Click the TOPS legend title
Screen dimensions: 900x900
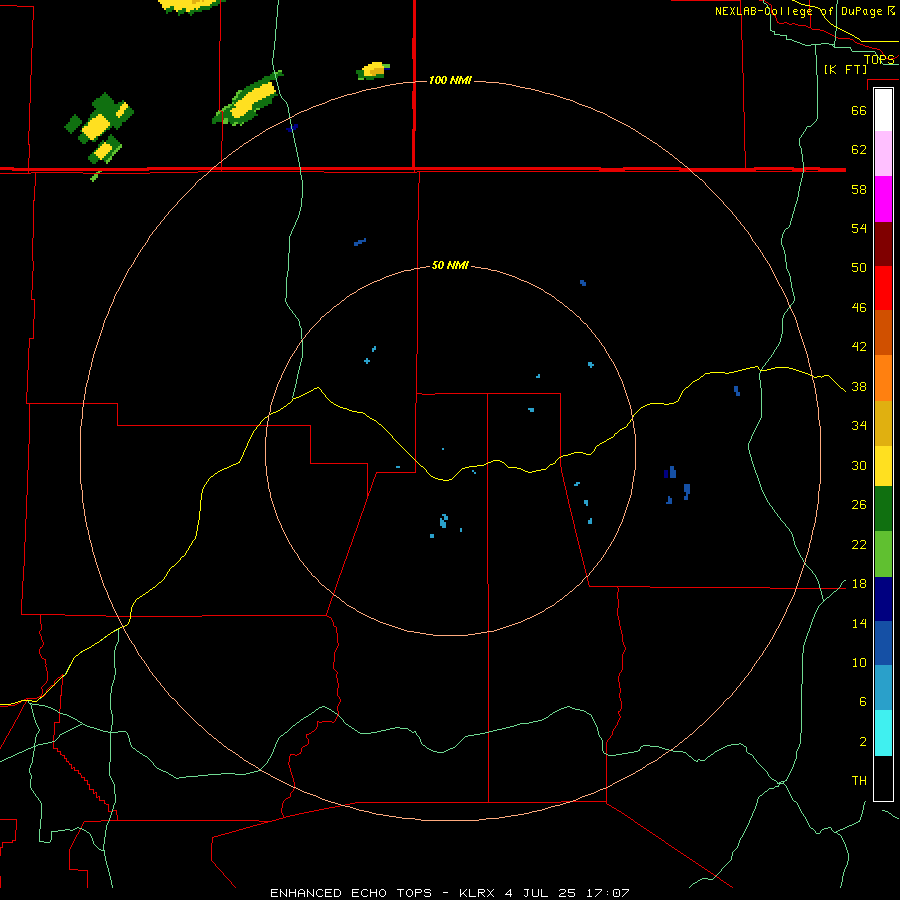(879, 59)
